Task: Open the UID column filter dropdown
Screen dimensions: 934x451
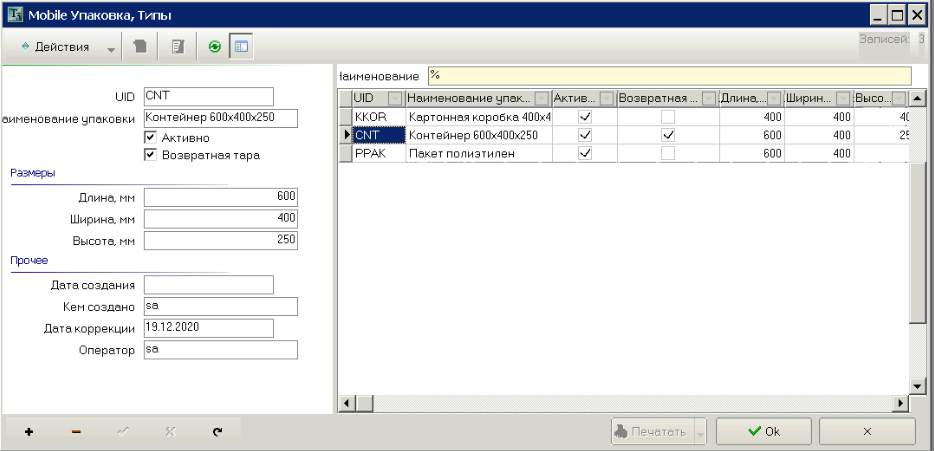Action: click(396, 98)
